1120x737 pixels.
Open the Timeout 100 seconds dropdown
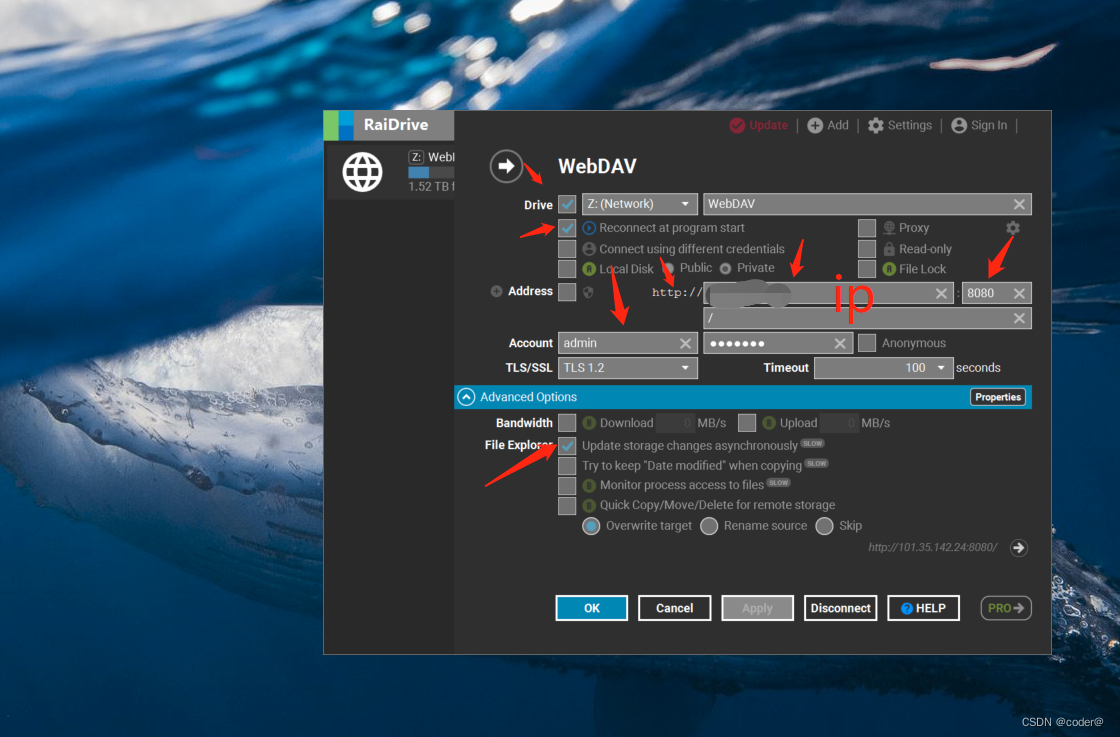[x=884, y=368]
